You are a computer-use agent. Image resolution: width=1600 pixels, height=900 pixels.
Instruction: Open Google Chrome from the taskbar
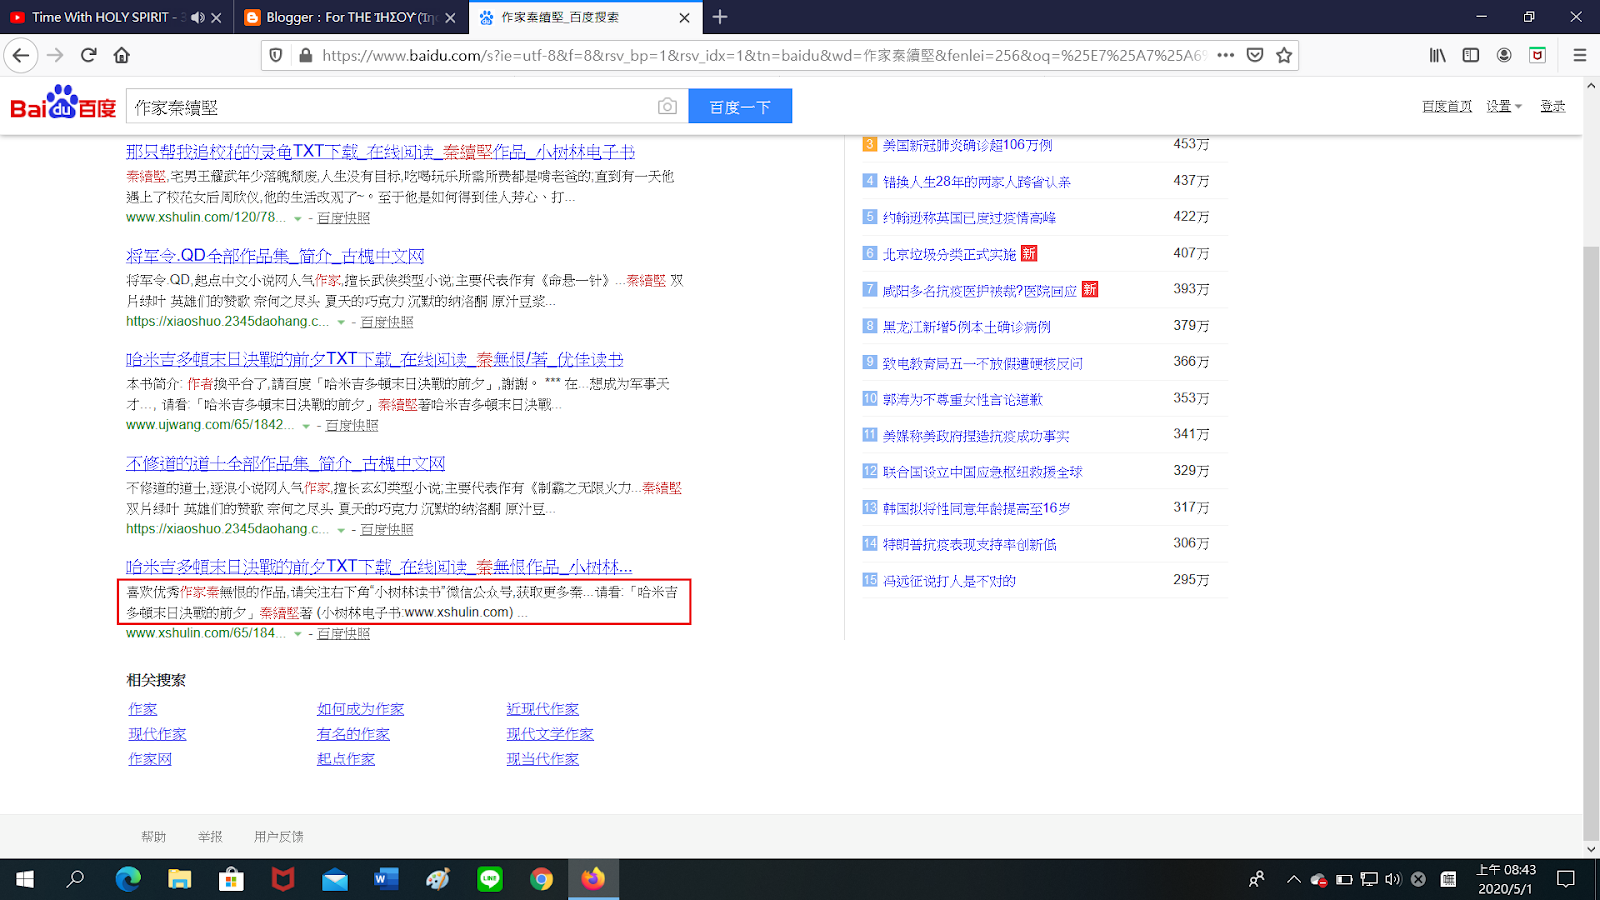click(541, 879)
